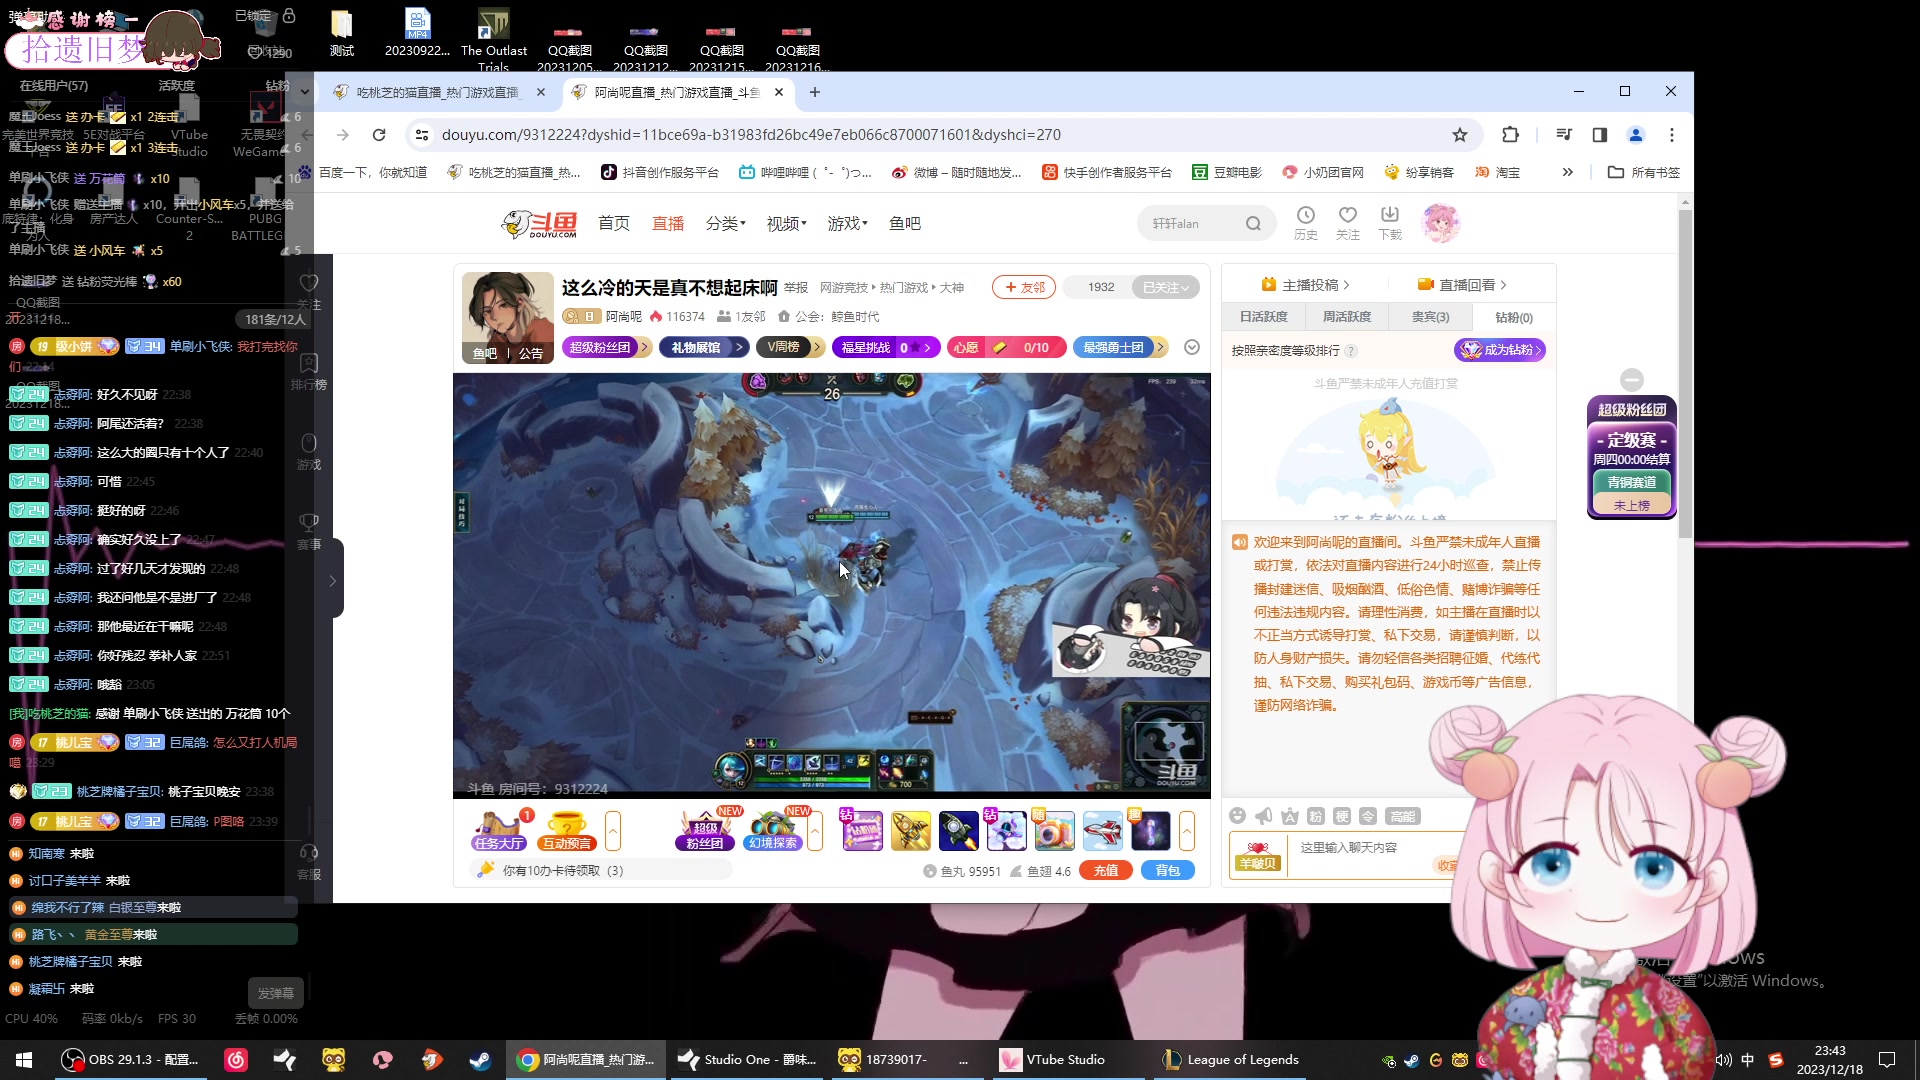Open the 下载 download icon in header
The image size is (1920, 1080).
(x=1389, y=222)
